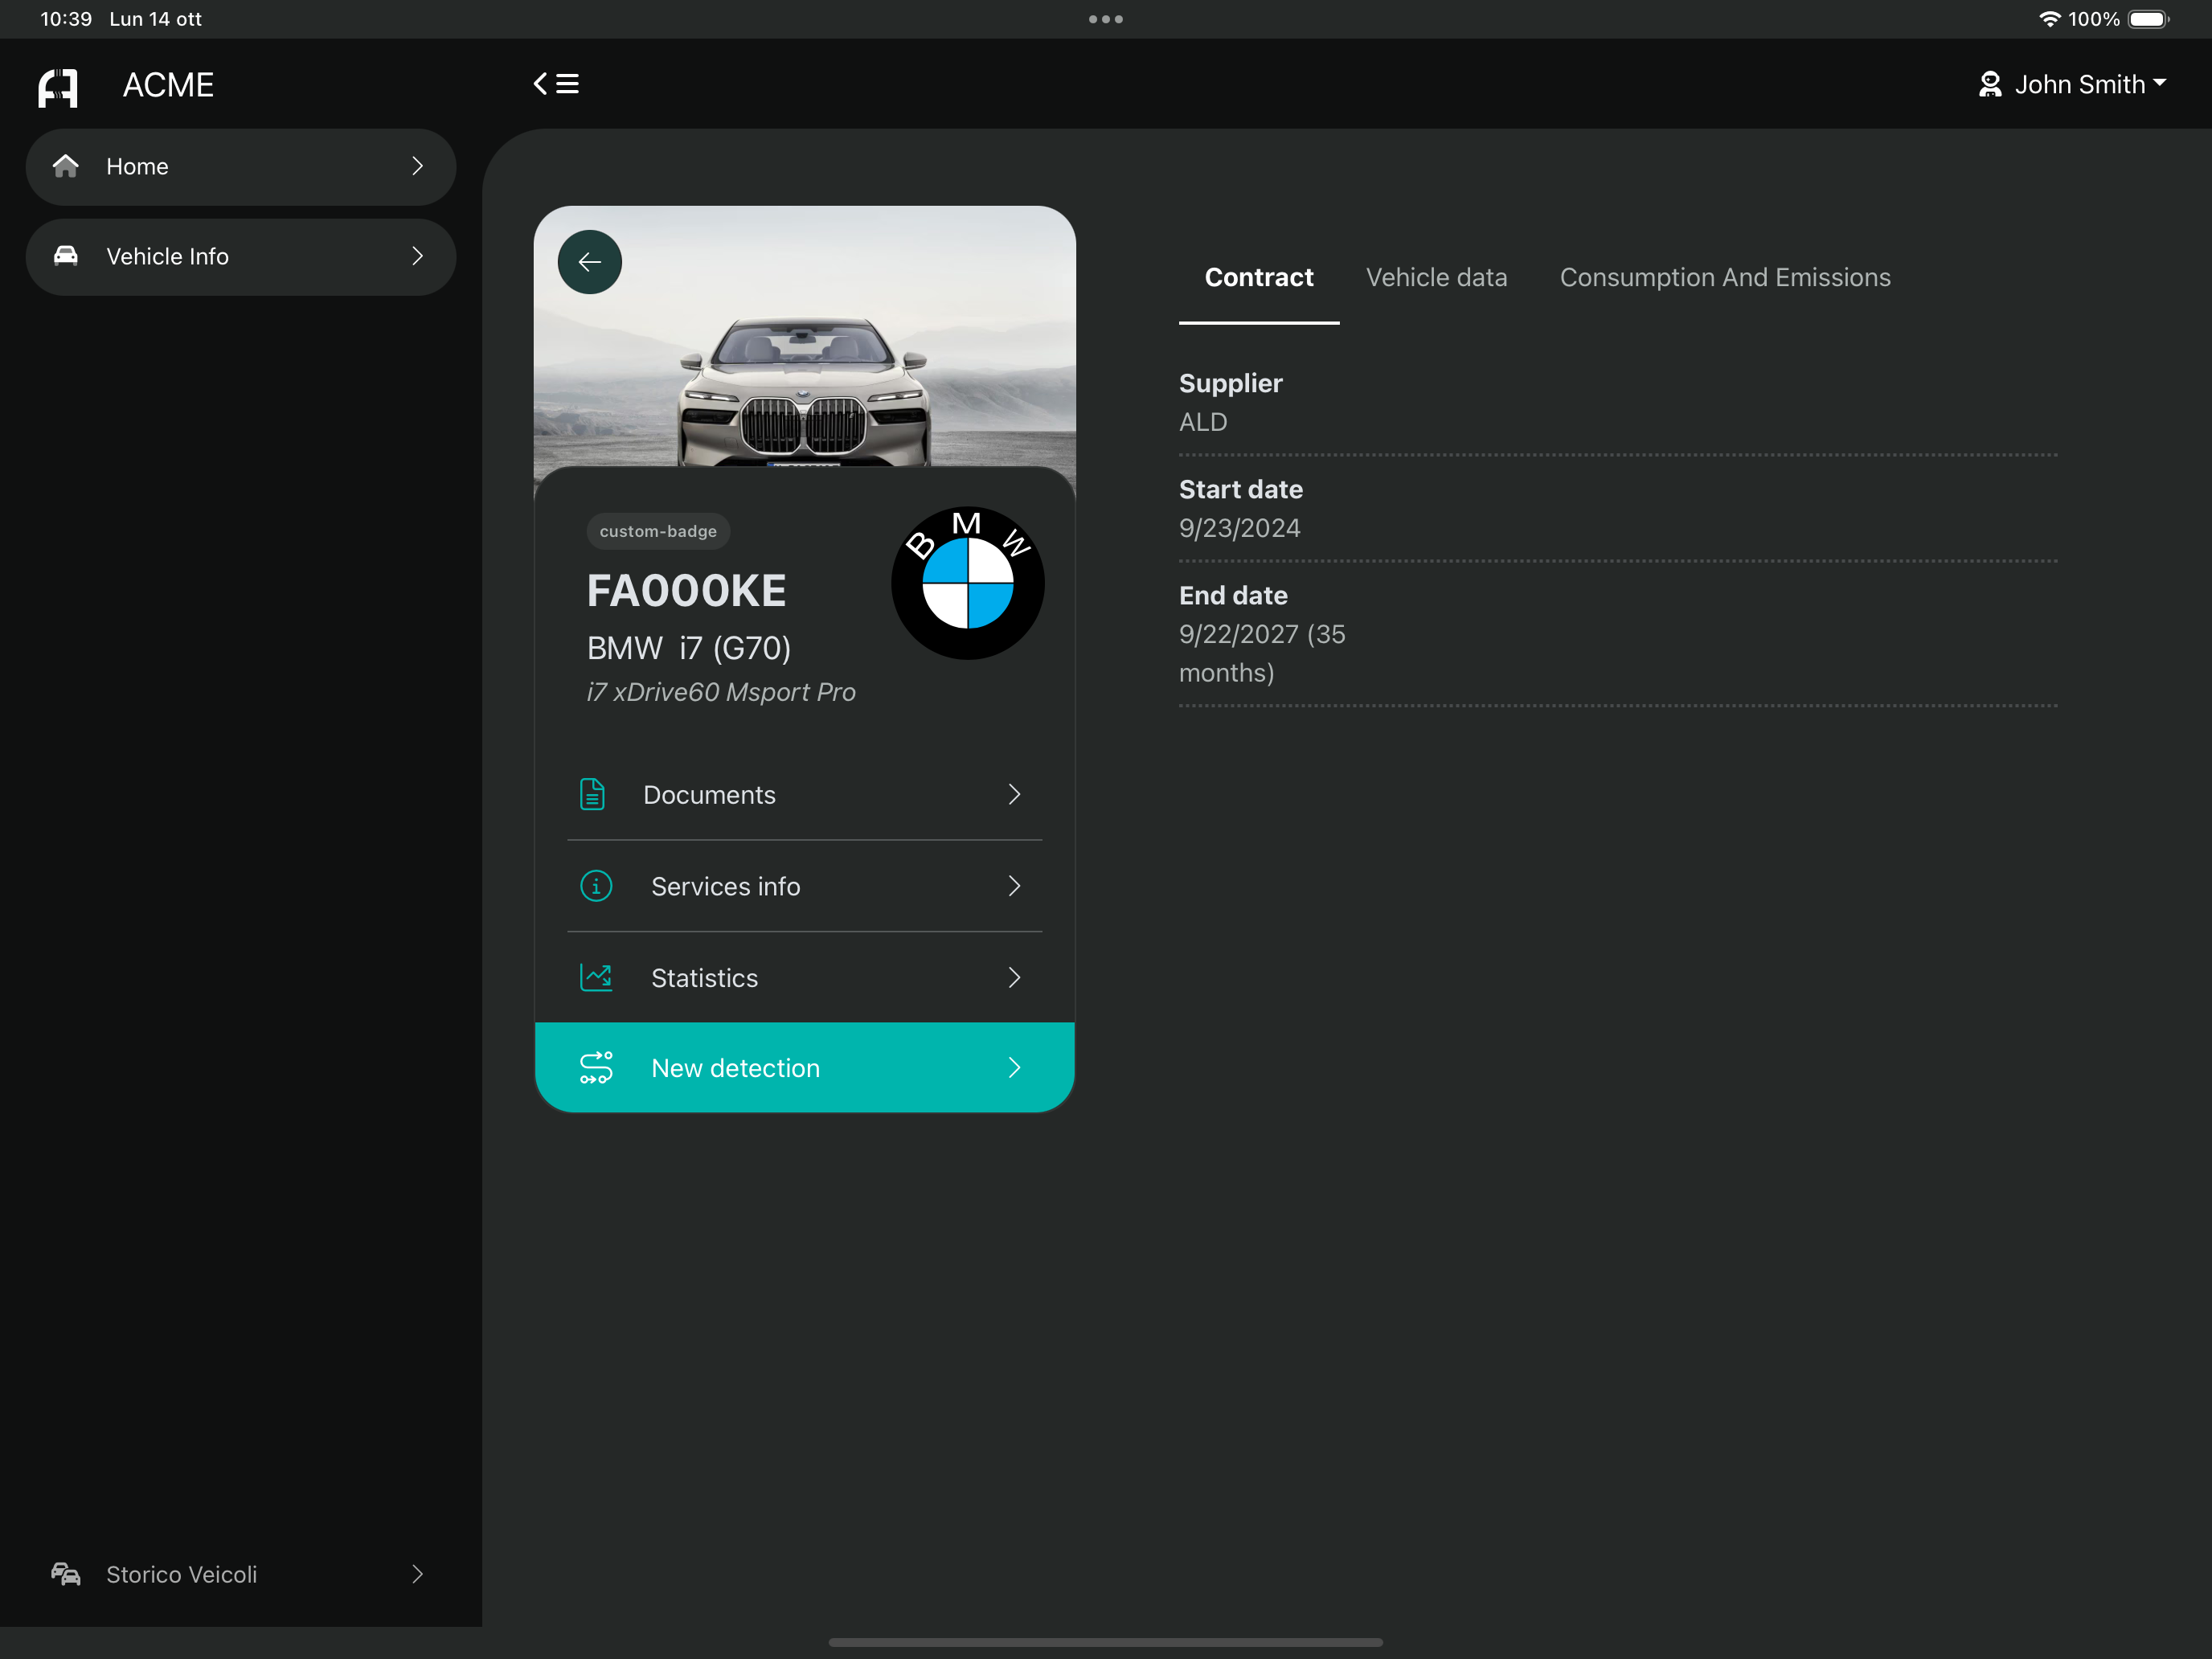
Task: Open the Home menu item
Action: pos(241,167)
